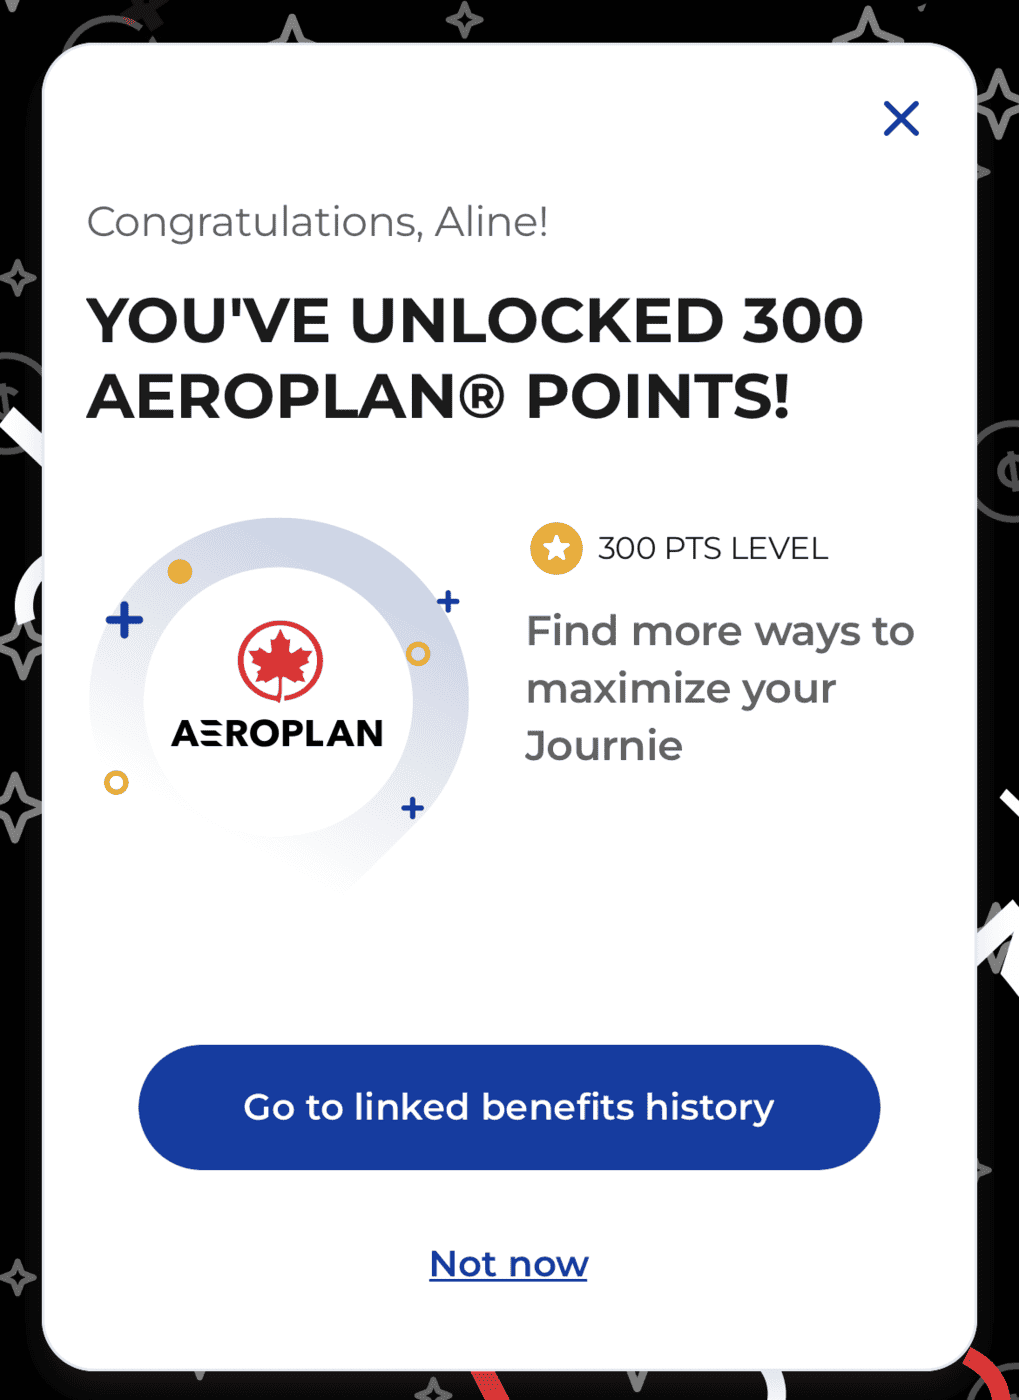Click the 300 PTS LEVEL label
Image resolution: width=1019 pixels, height=1400 pixels.
tap(712, 548)
